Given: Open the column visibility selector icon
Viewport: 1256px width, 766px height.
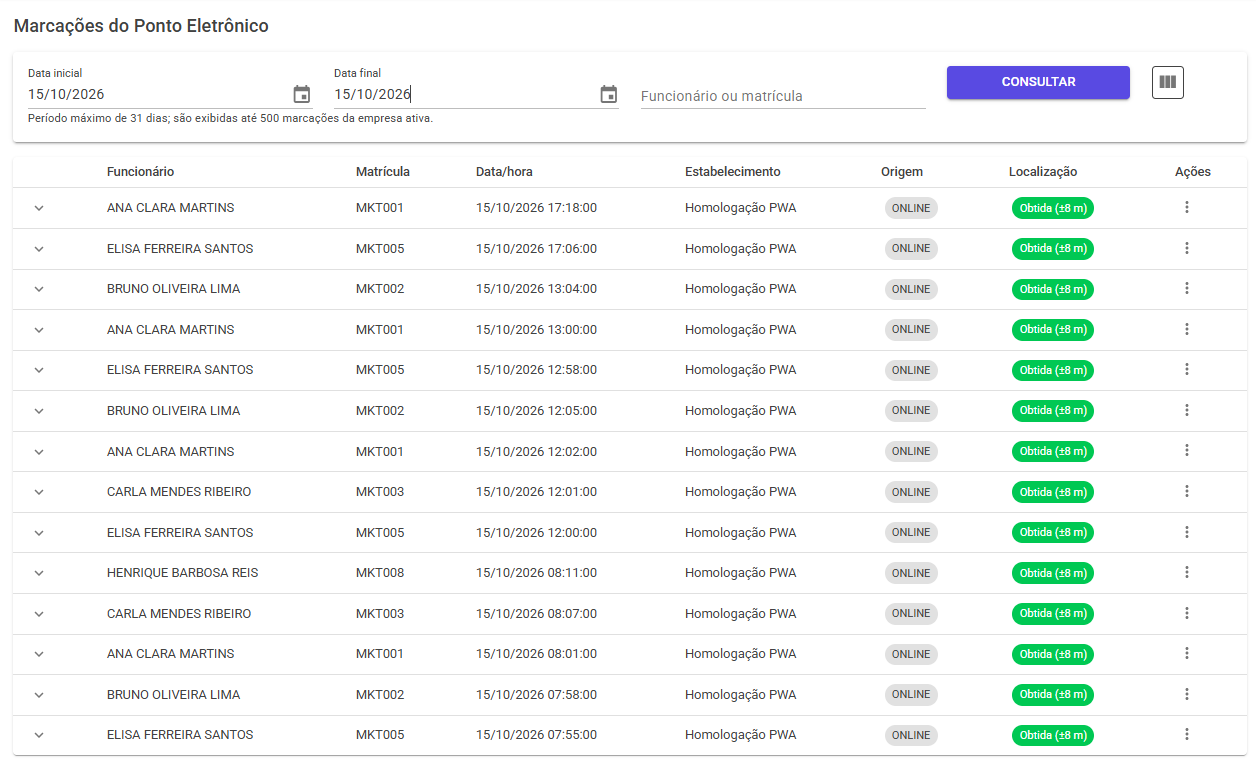Looking at the screenshot, I should pos(1168,82).
